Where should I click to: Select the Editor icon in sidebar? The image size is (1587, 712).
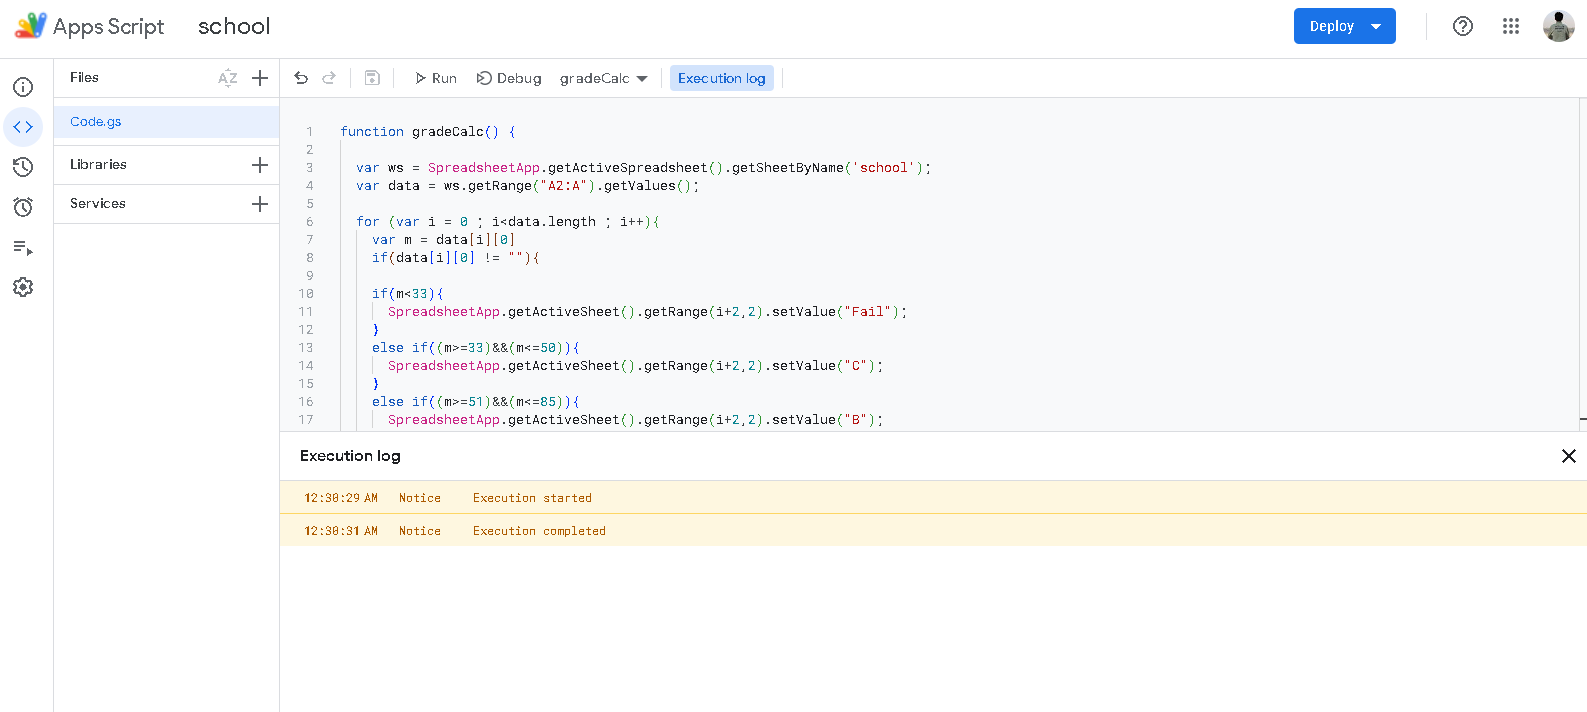(x=23, y=127)
